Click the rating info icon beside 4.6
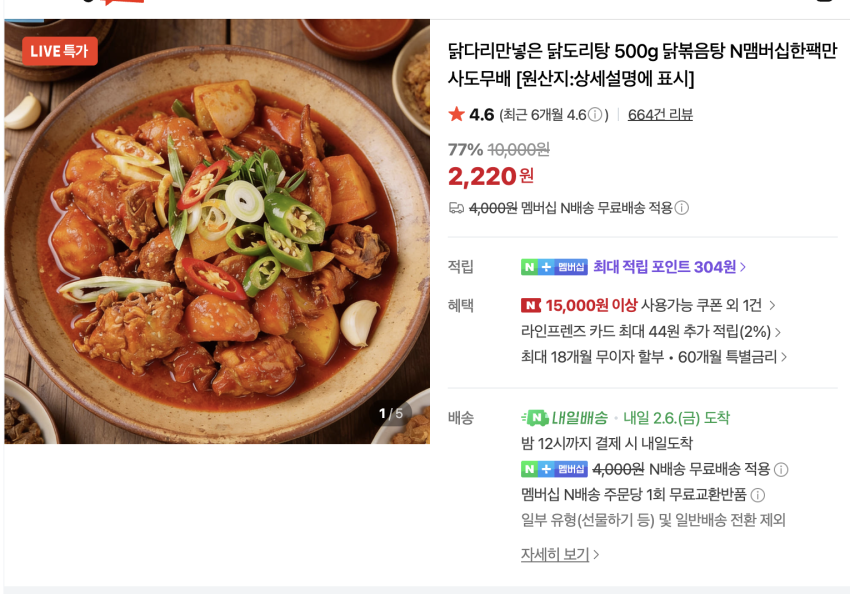 pos(594,114)
